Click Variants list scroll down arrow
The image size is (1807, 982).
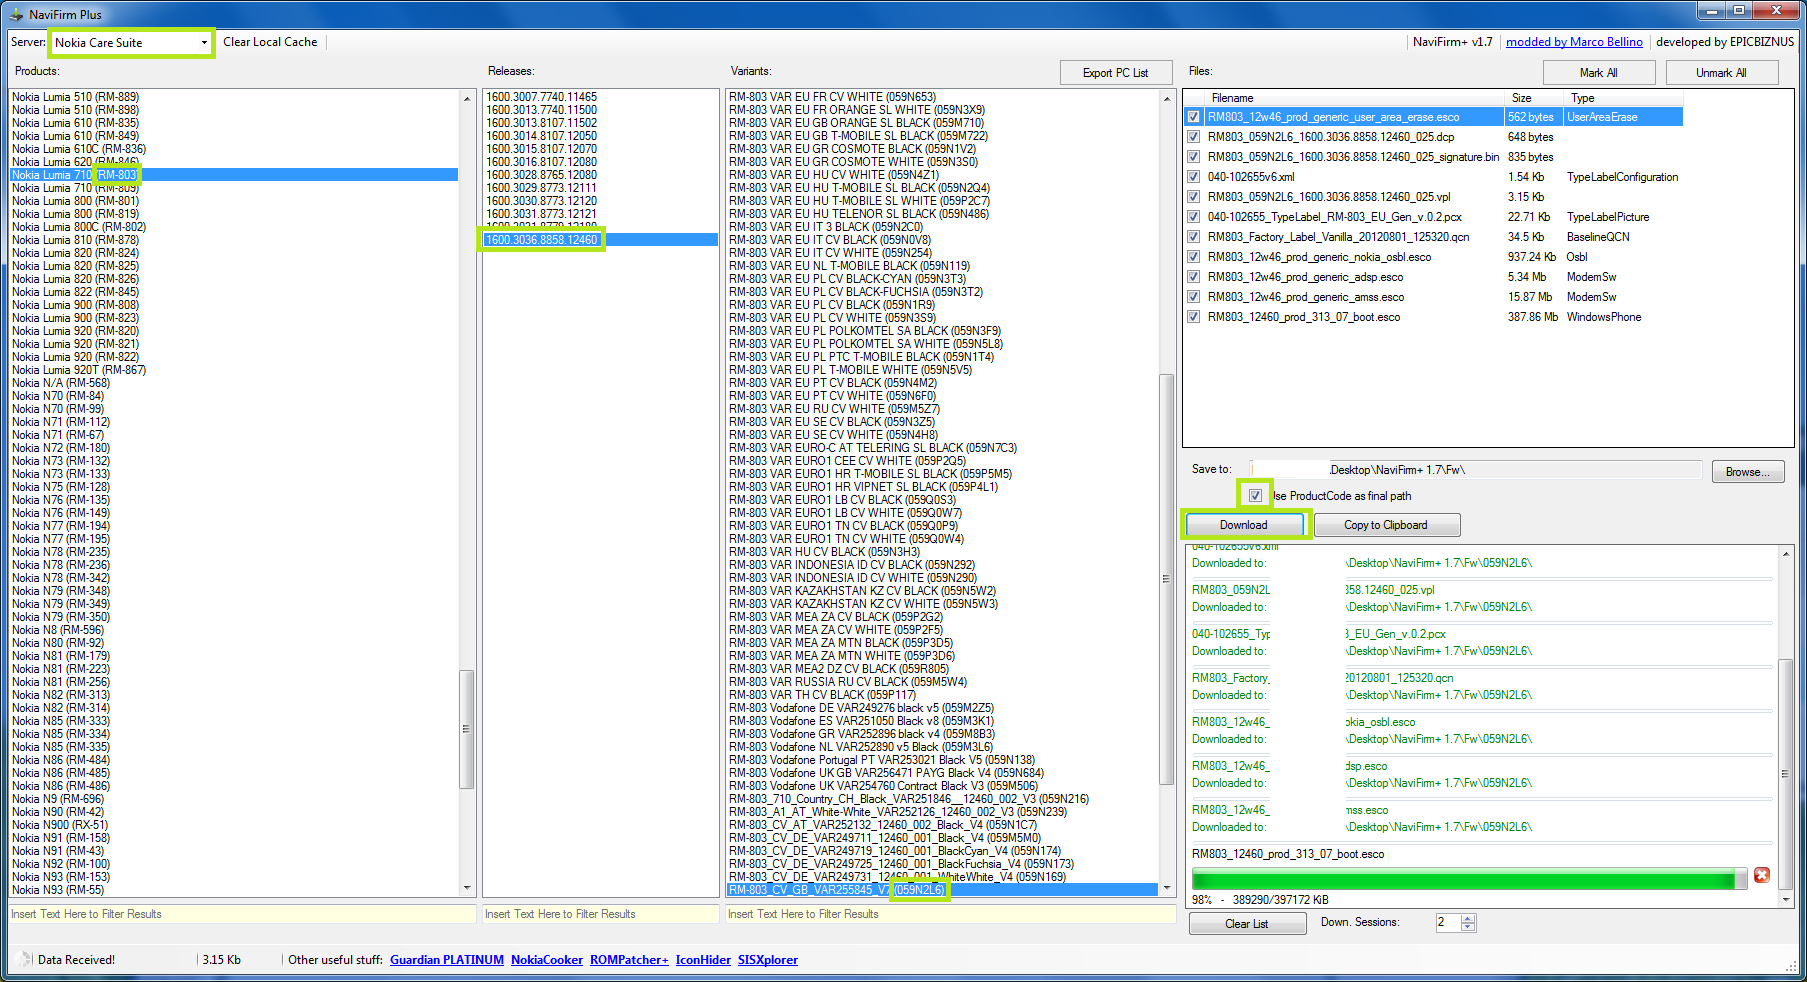(x=1166, y=888)
